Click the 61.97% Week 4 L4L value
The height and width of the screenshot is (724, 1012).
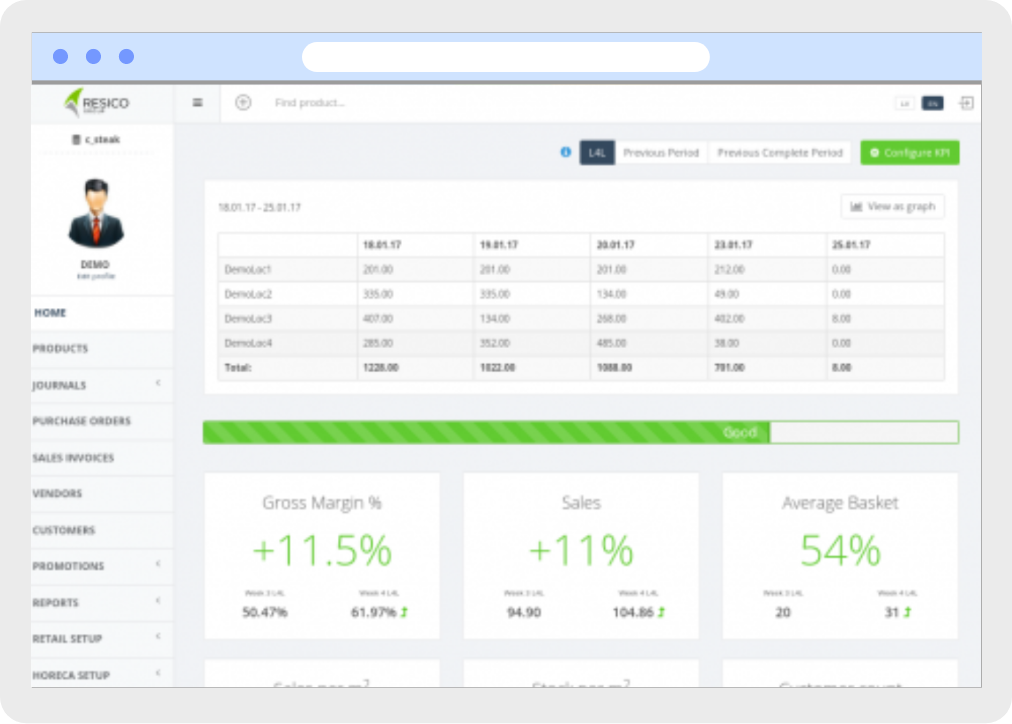pos(373,612)
